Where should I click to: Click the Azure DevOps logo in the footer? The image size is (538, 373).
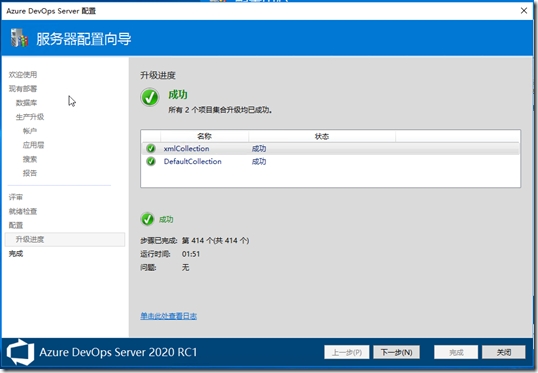(x=21, y=352)
